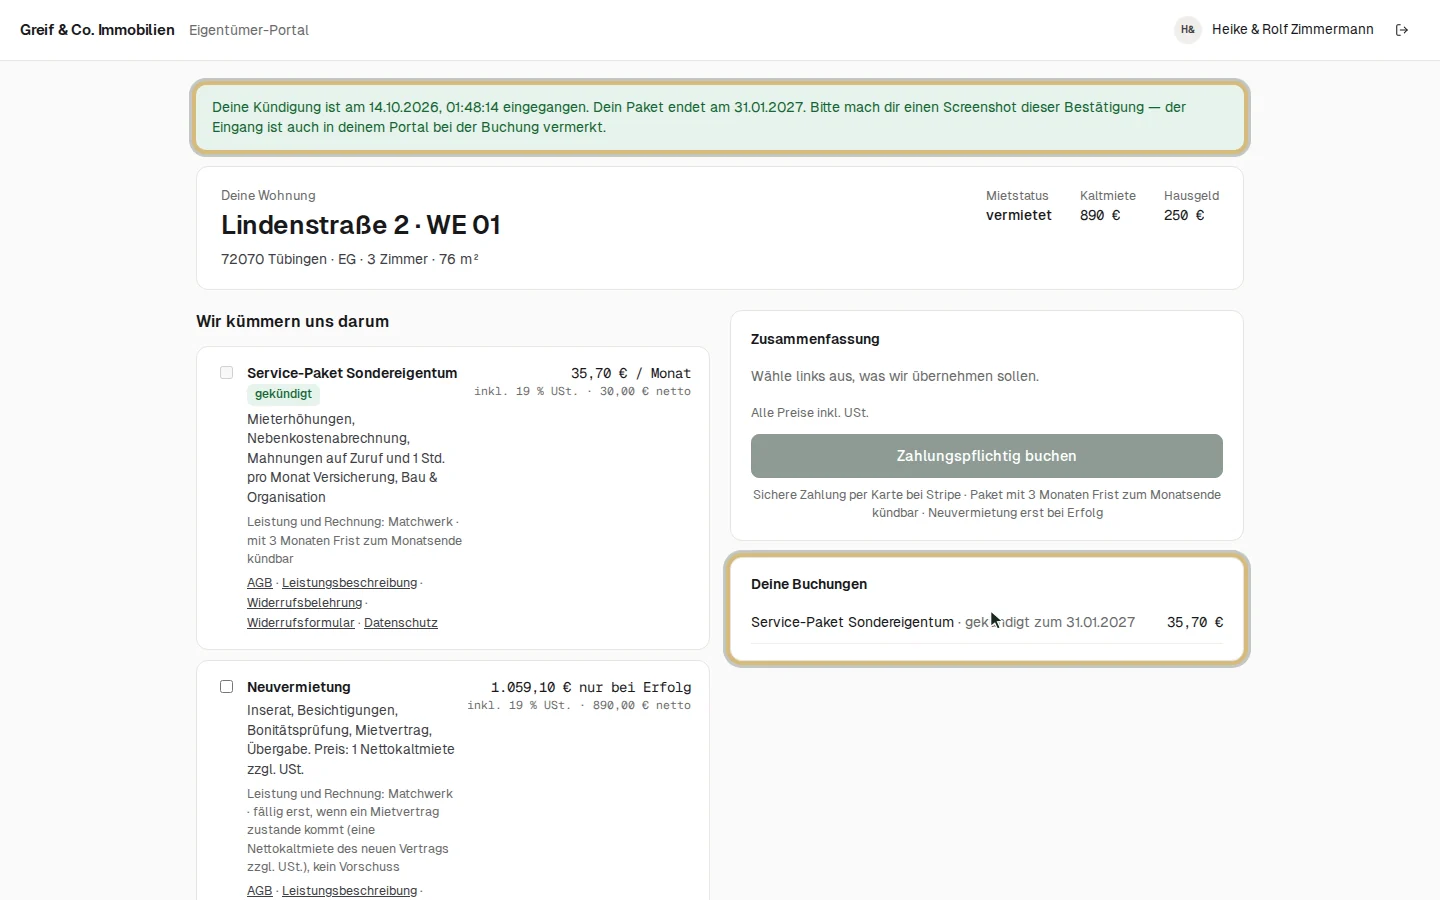
Task: Open the H& user avatar
Action: [1187, 30]
